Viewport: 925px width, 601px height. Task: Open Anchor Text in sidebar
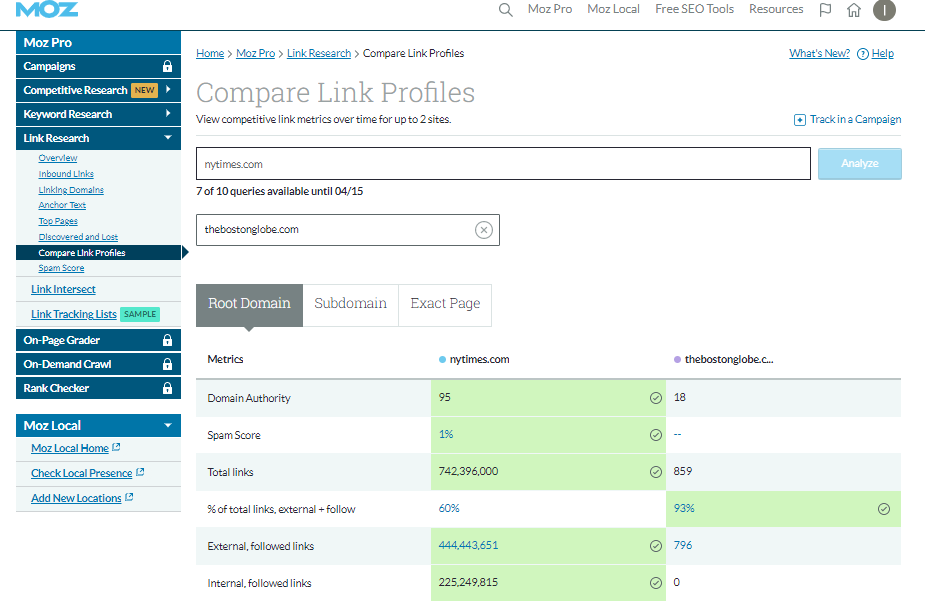coord(62,205)
